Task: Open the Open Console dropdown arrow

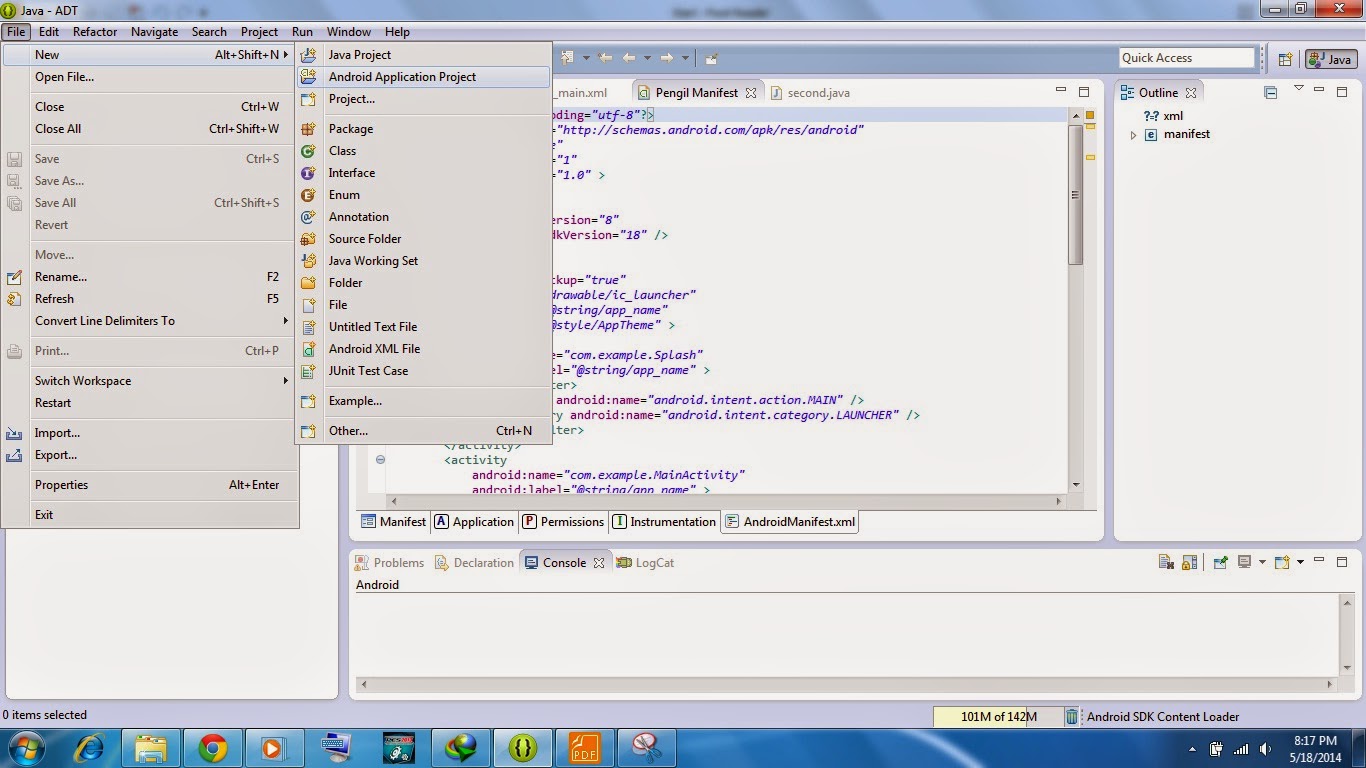Action: [1300, 562]
